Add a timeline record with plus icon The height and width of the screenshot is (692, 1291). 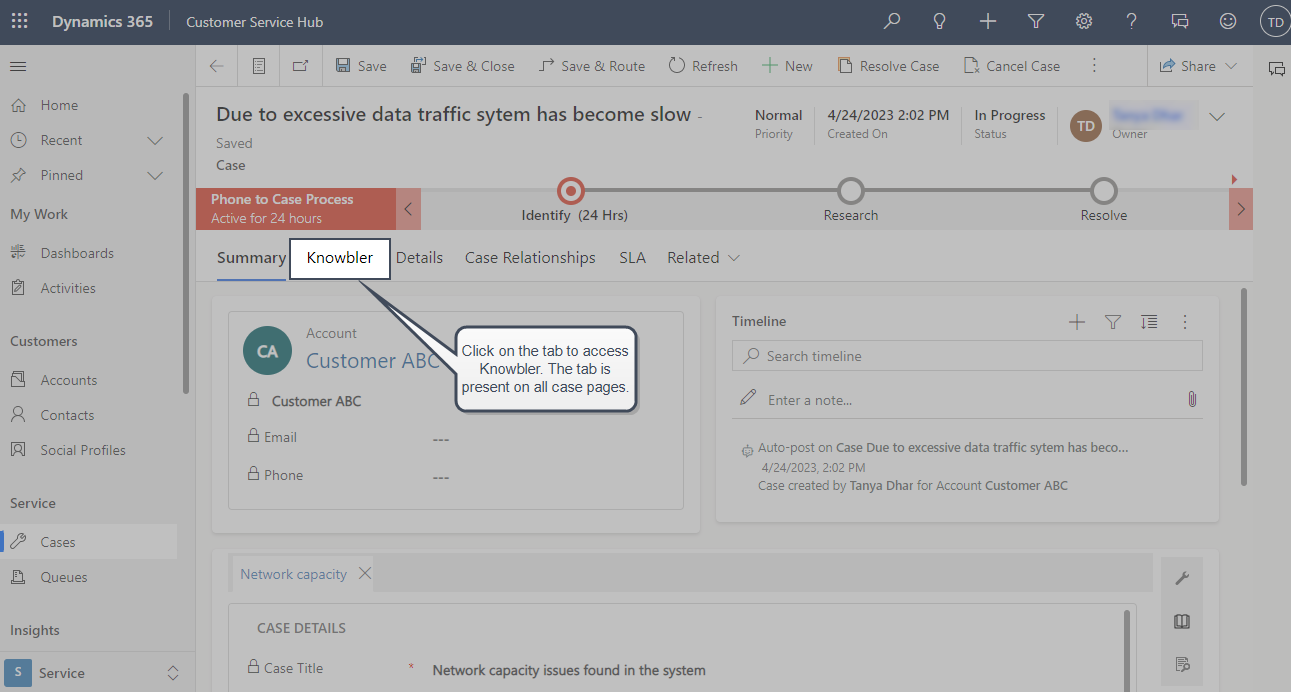[1077, 322]
